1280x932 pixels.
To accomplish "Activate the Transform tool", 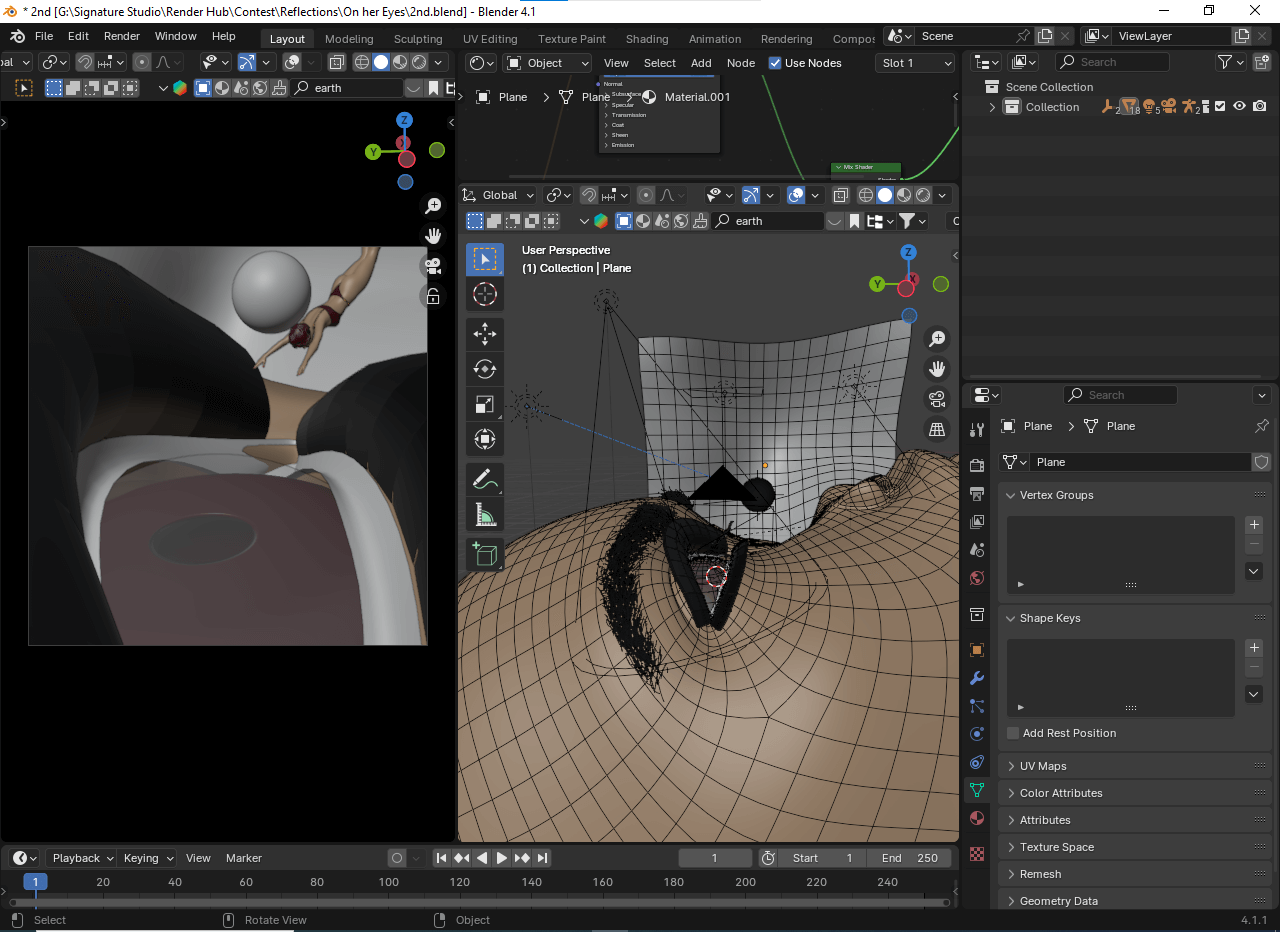I will pyautogui.click(x=485, y=440).
